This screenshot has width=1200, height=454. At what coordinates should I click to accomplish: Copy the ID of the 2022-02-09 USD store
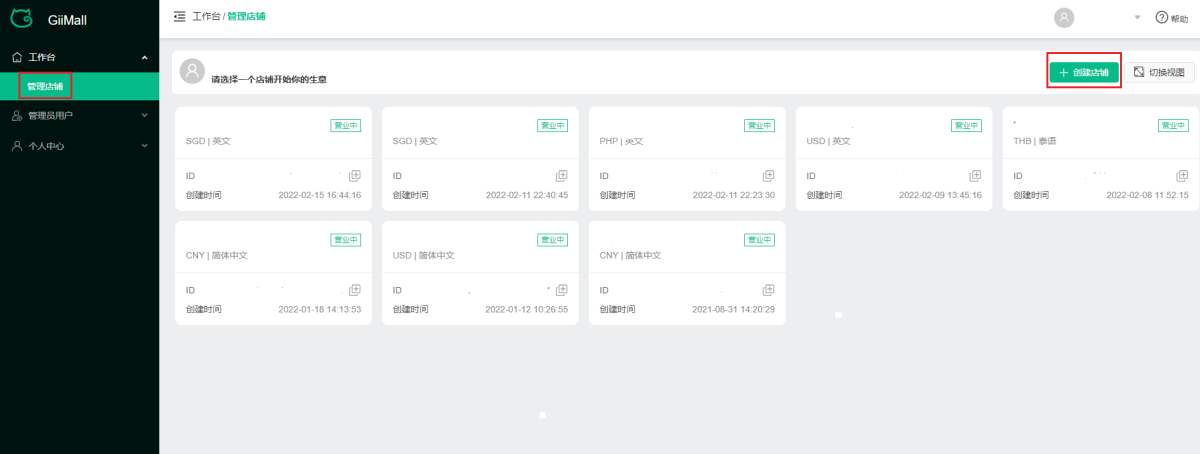[975, 176]
